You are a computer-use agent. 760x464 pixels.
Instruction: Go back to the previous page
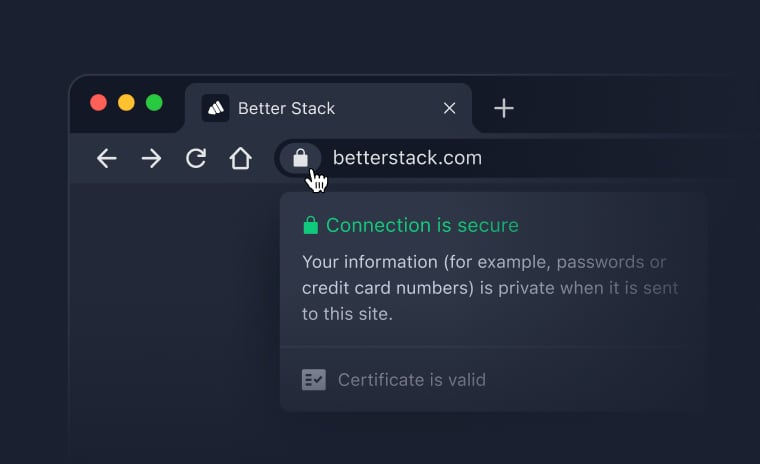[x=107, y=158]
